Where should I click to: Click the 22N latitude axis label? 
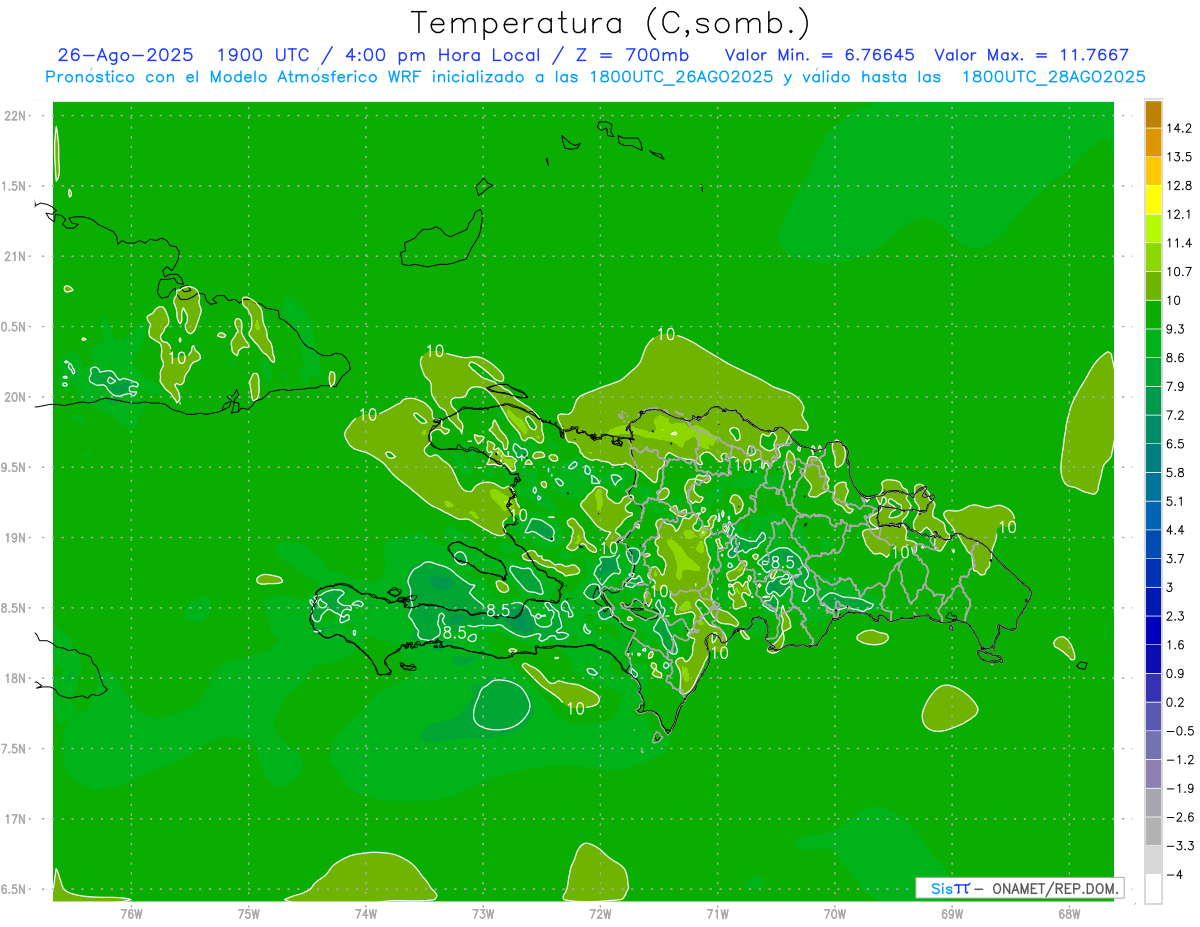17,116
